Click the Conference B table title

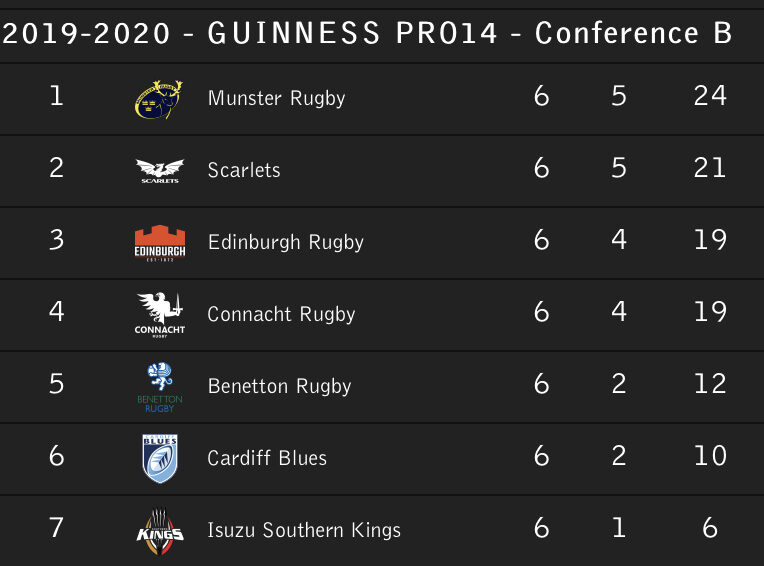(368, 33)
